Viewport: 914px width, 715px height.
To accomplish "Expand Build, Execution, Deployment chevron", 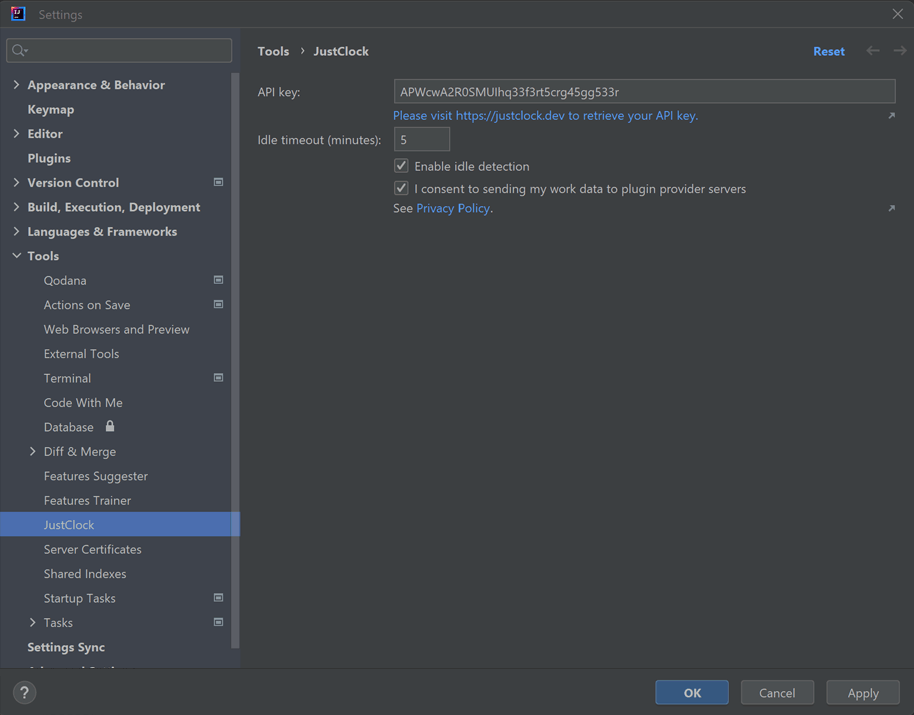I will [x=16, y=207].
